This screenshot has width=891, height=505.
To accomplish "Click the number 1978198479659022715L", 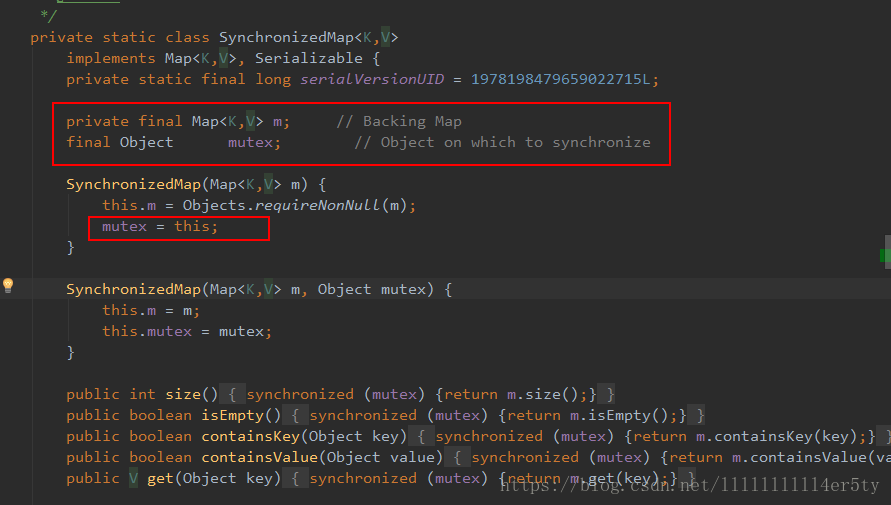I will (x=560, y=80).
